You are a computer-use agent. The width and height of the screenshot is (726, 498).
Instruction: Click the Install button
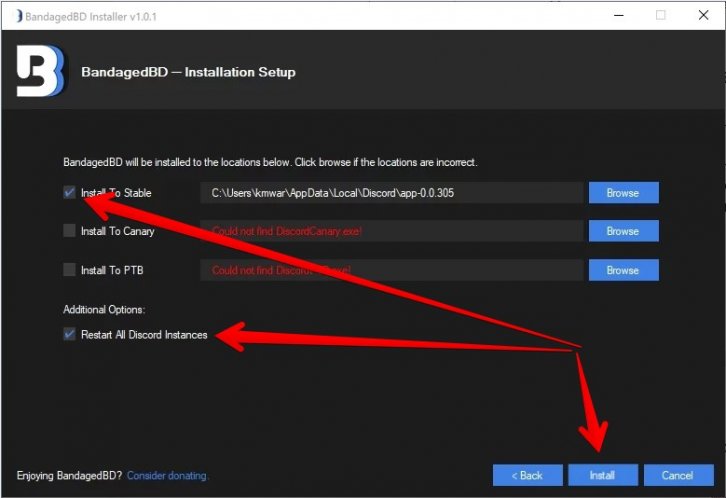pyautogui.click(x=602, y=475)
